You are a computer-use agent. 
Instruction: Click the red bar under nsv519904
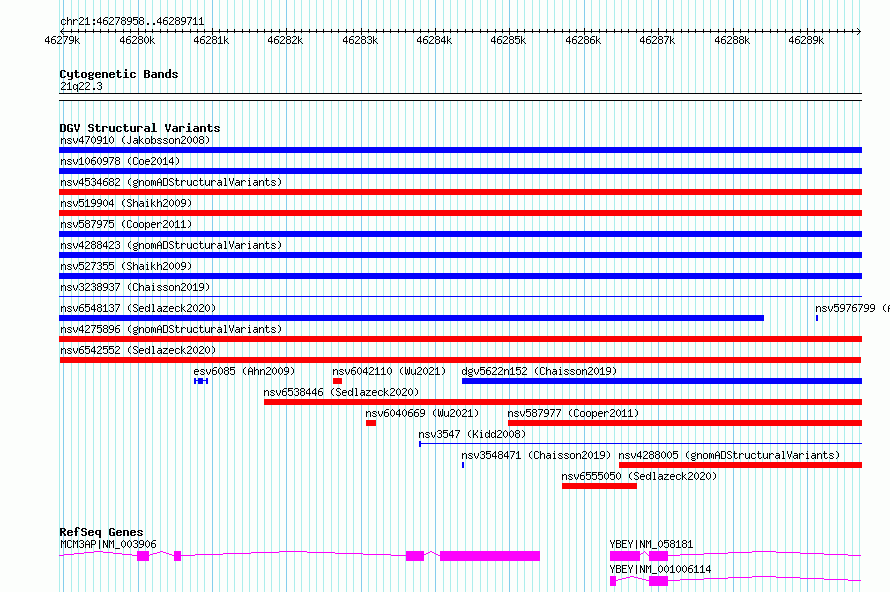coord(460,213)
